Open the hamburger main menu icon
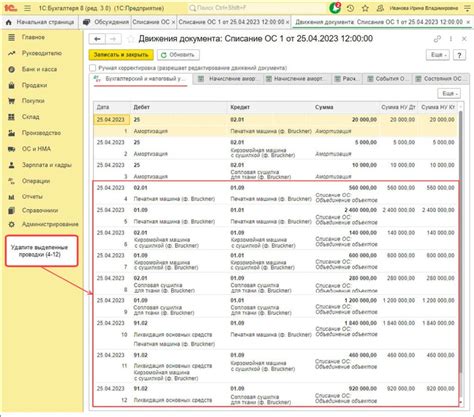The image size is (474, 417). pos(27,8)
